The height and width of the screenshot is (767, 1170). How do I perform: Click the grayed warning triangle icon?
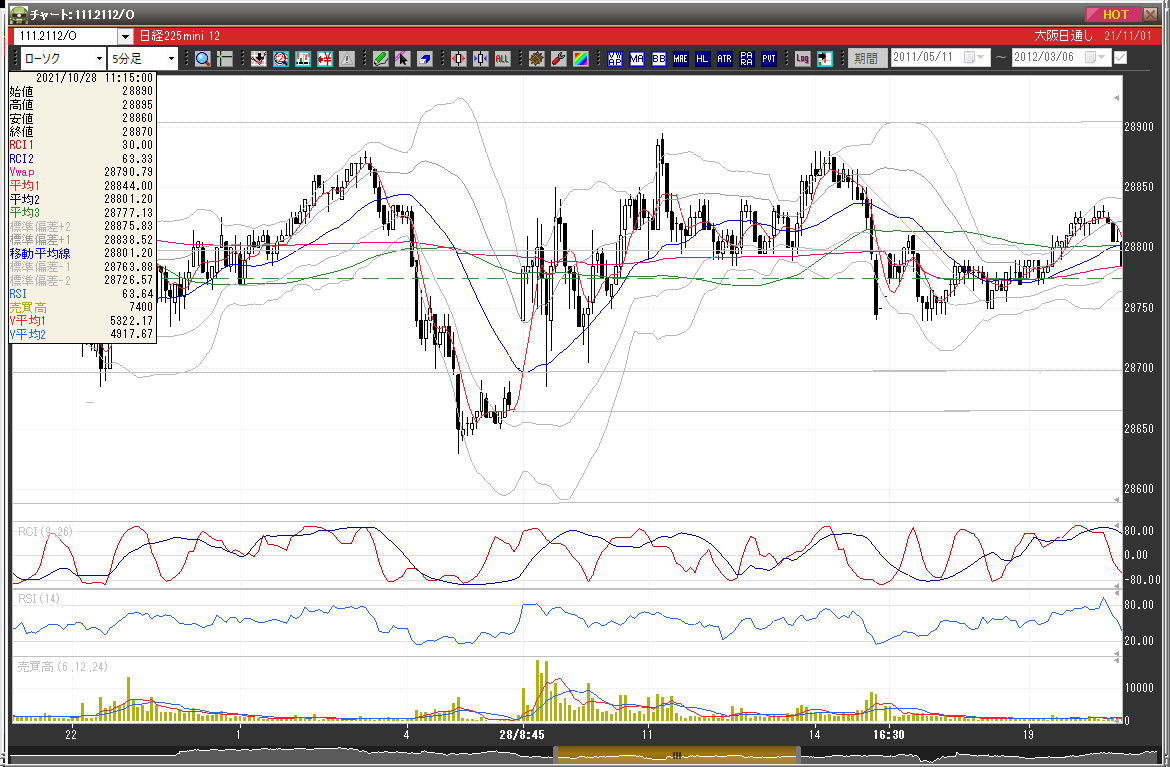pyautogui.click(x=347, y=58)
